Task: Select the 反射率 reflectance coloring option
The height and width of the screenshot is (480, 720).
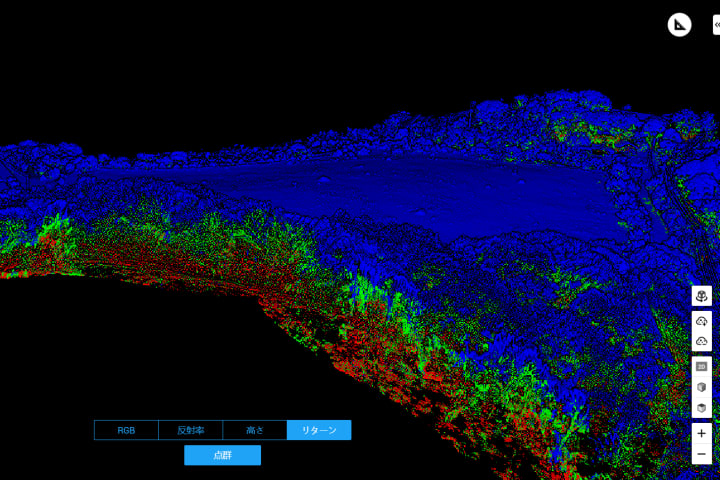Action: pyautogui.click(x=190, y=430)
